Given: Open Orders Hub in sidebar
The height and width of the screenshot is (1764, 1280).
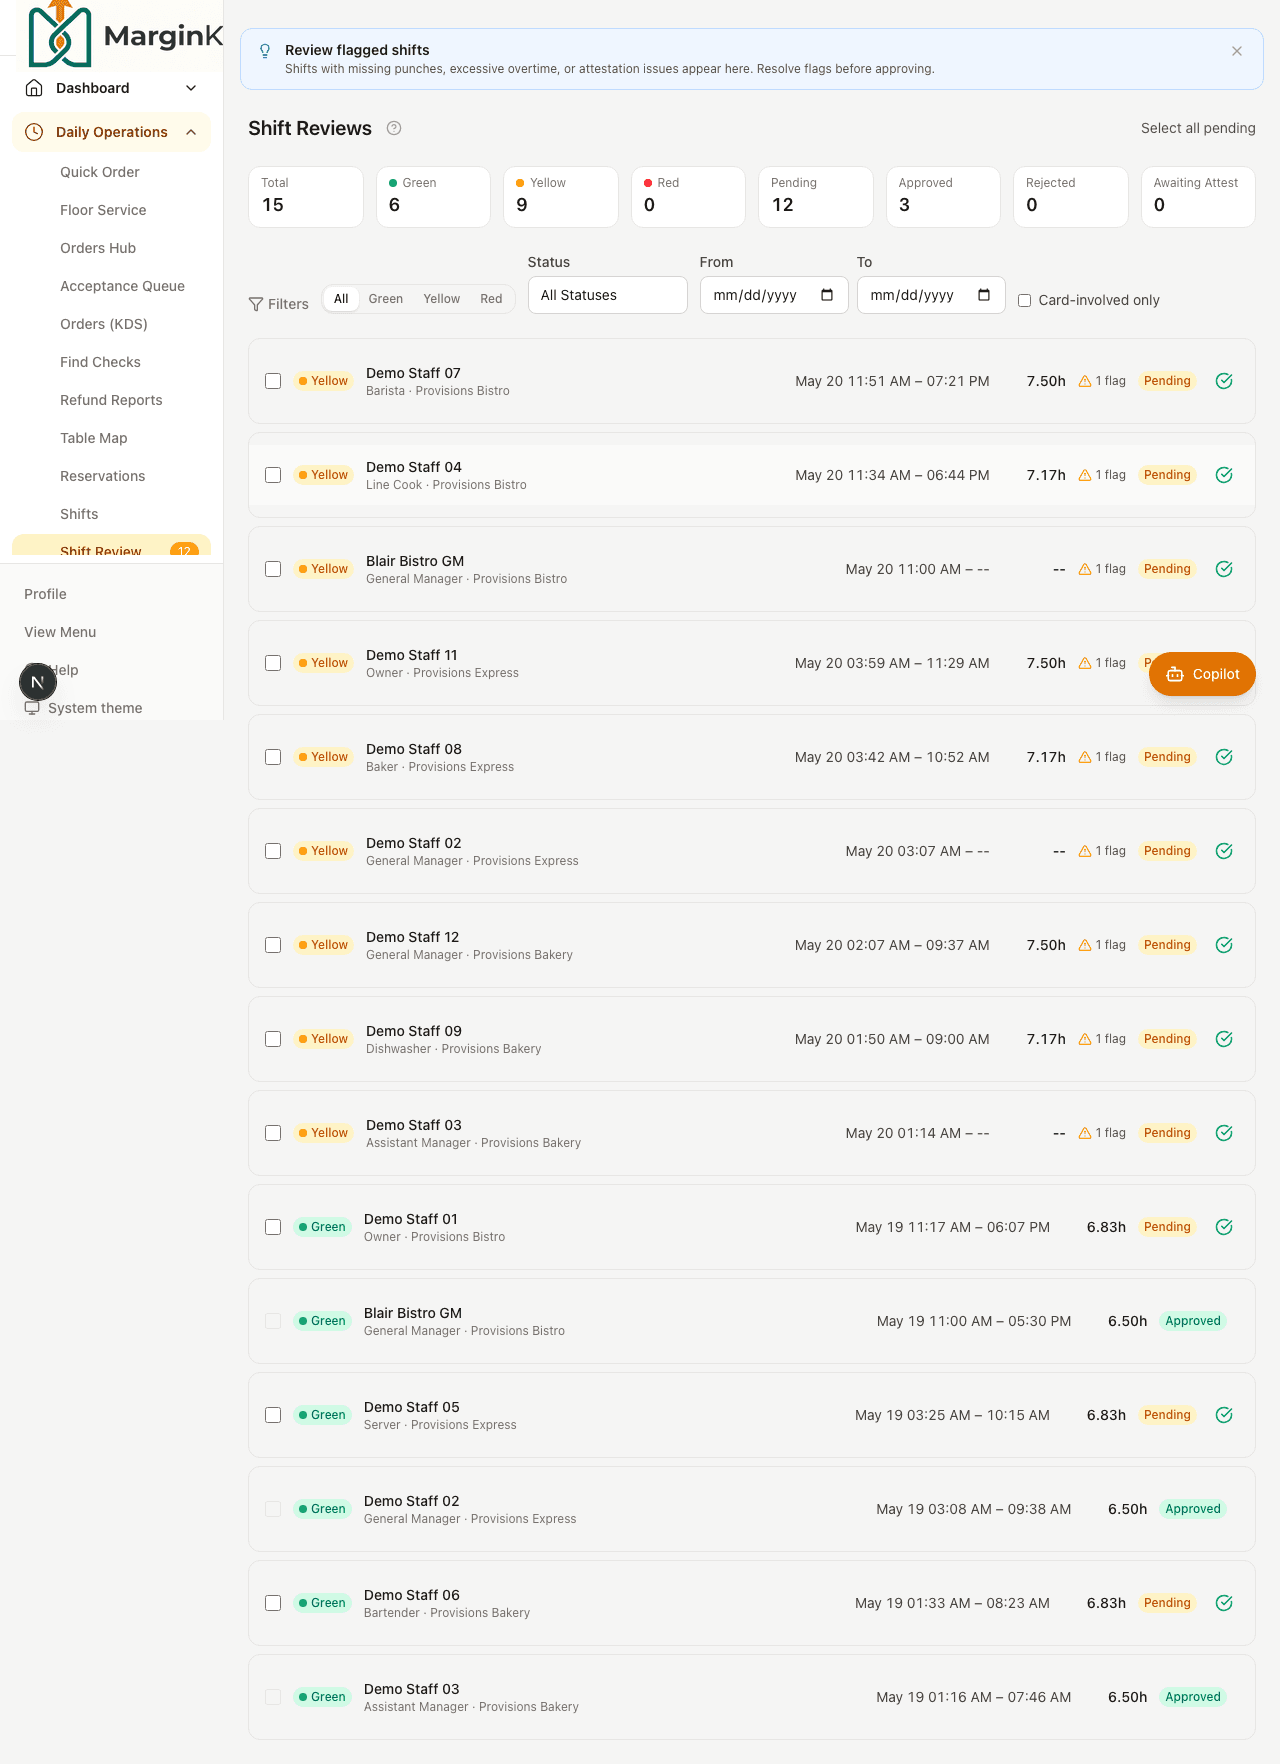Looking at the screenshot, I should (x=98, y=248).
